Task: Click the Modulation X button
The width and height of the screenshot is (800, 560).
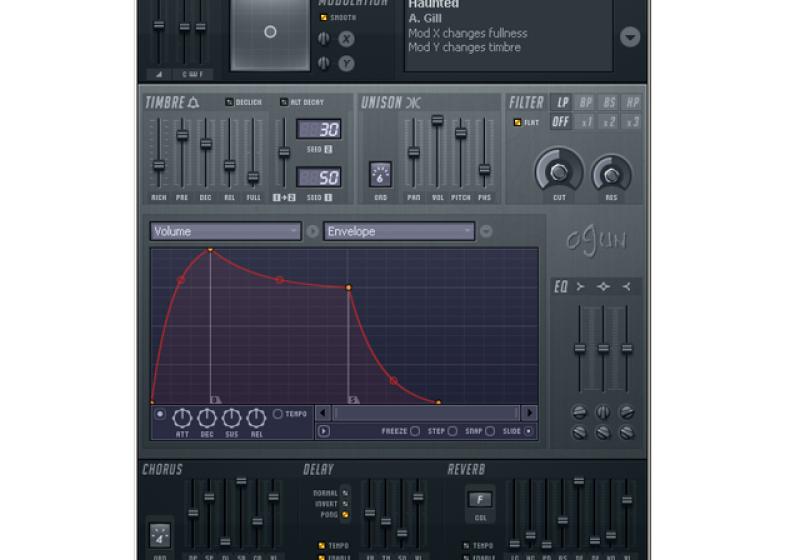Action: [x=346, y=39]
